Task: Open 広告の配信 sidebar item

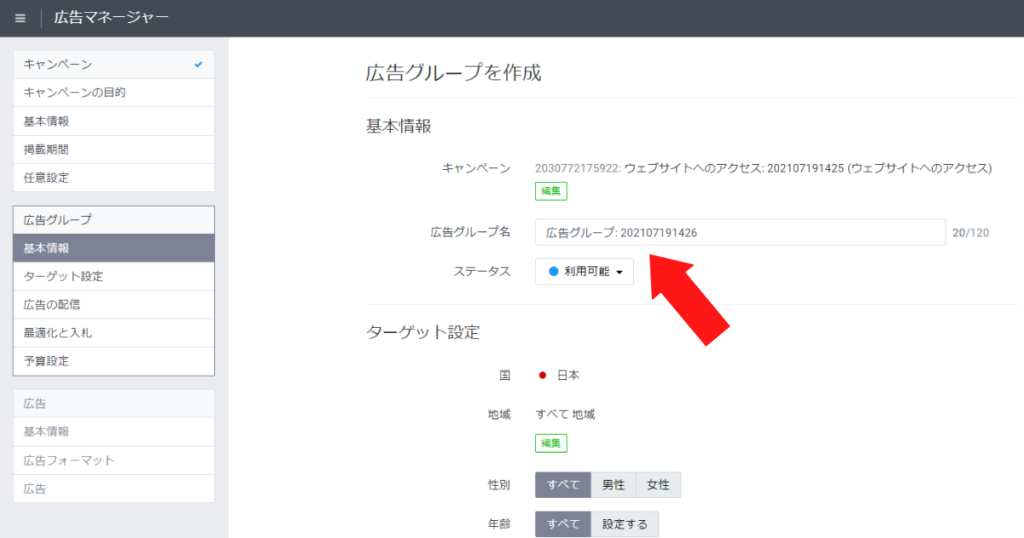Action: (114, 304)
